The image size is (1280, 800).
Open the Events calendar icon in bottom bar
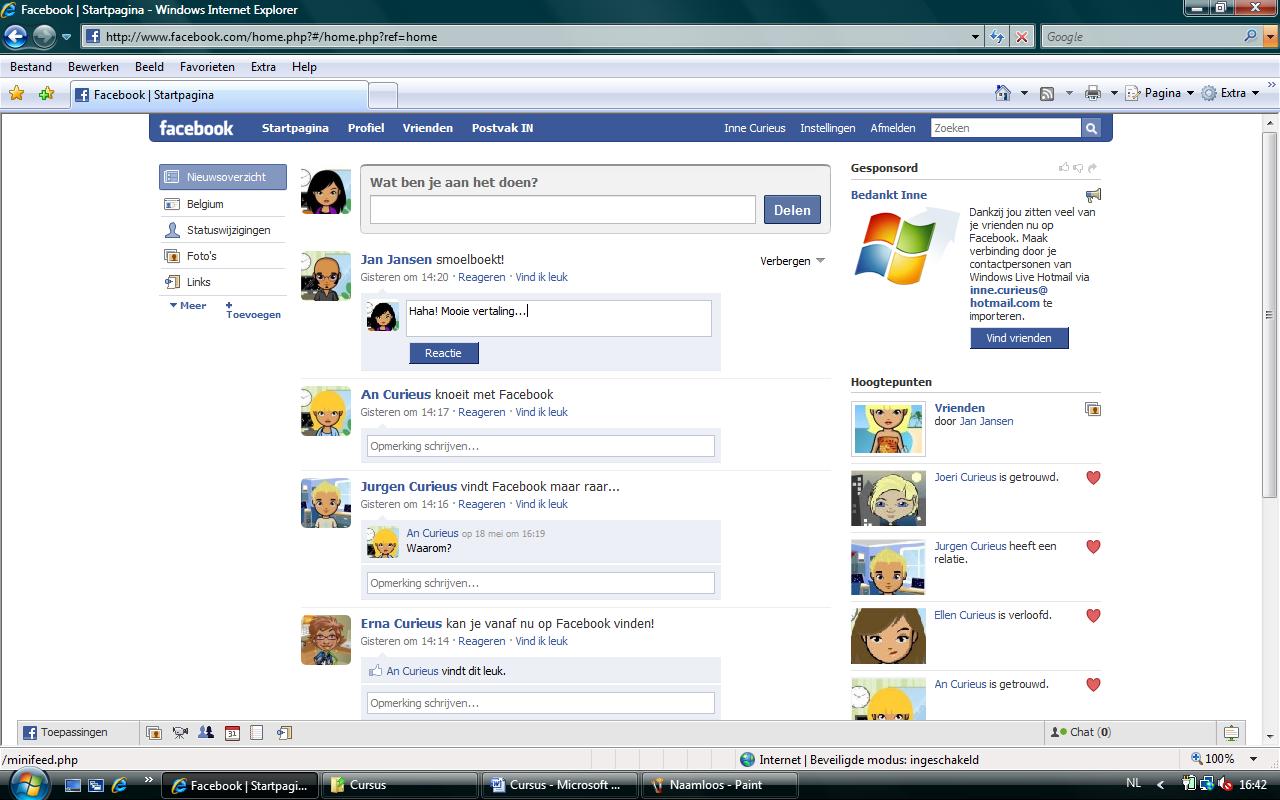[232, 733]
